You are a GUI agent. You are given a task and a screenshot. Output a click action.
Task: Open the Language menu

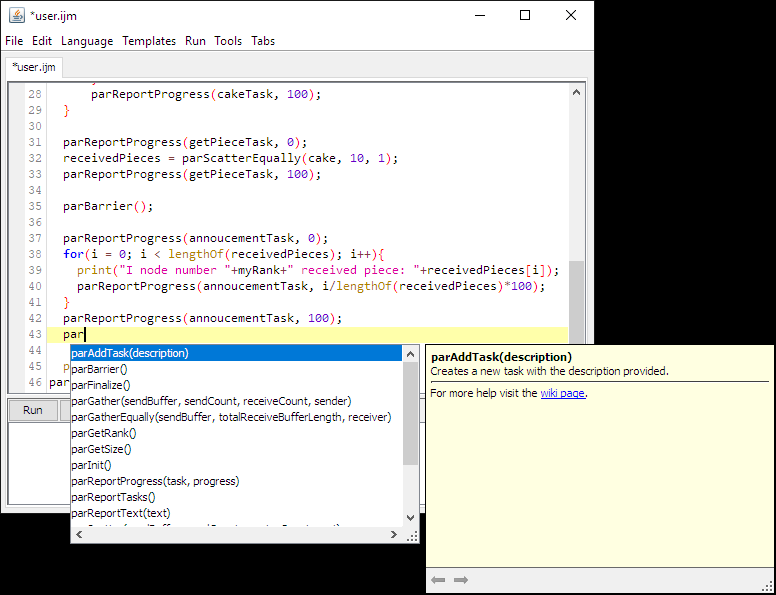(87, 41)
